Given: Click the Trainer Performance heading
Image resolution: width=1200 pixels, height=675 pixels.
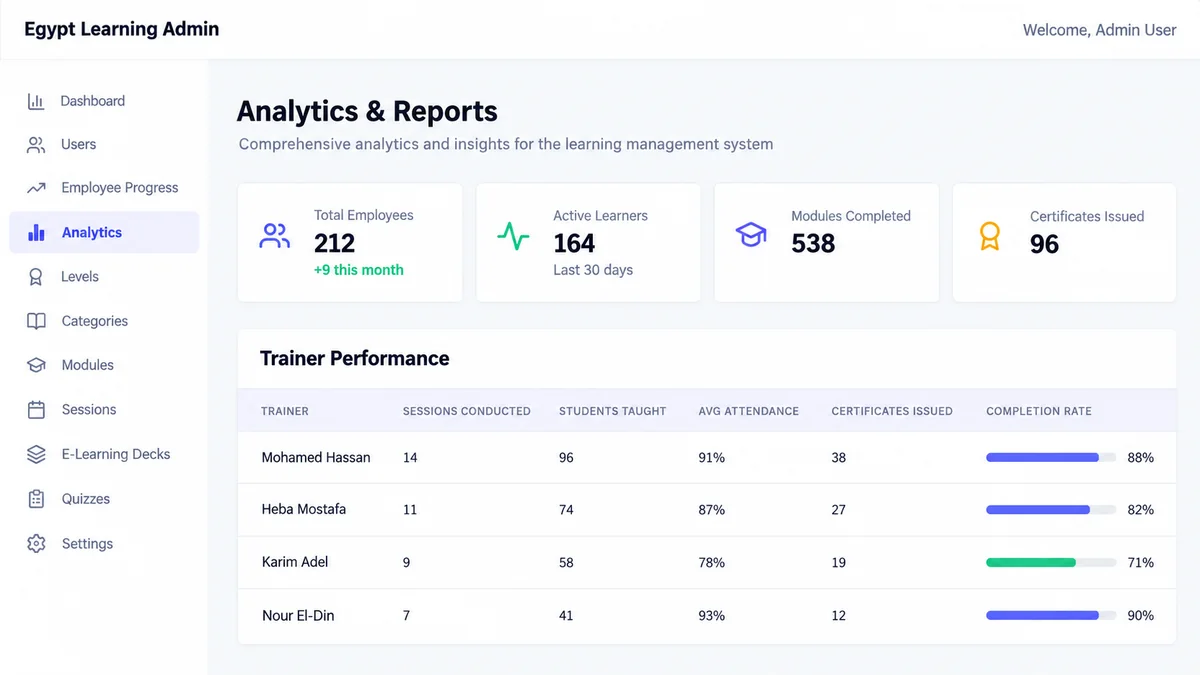Looking at the screenshot, I should (355, 358).
